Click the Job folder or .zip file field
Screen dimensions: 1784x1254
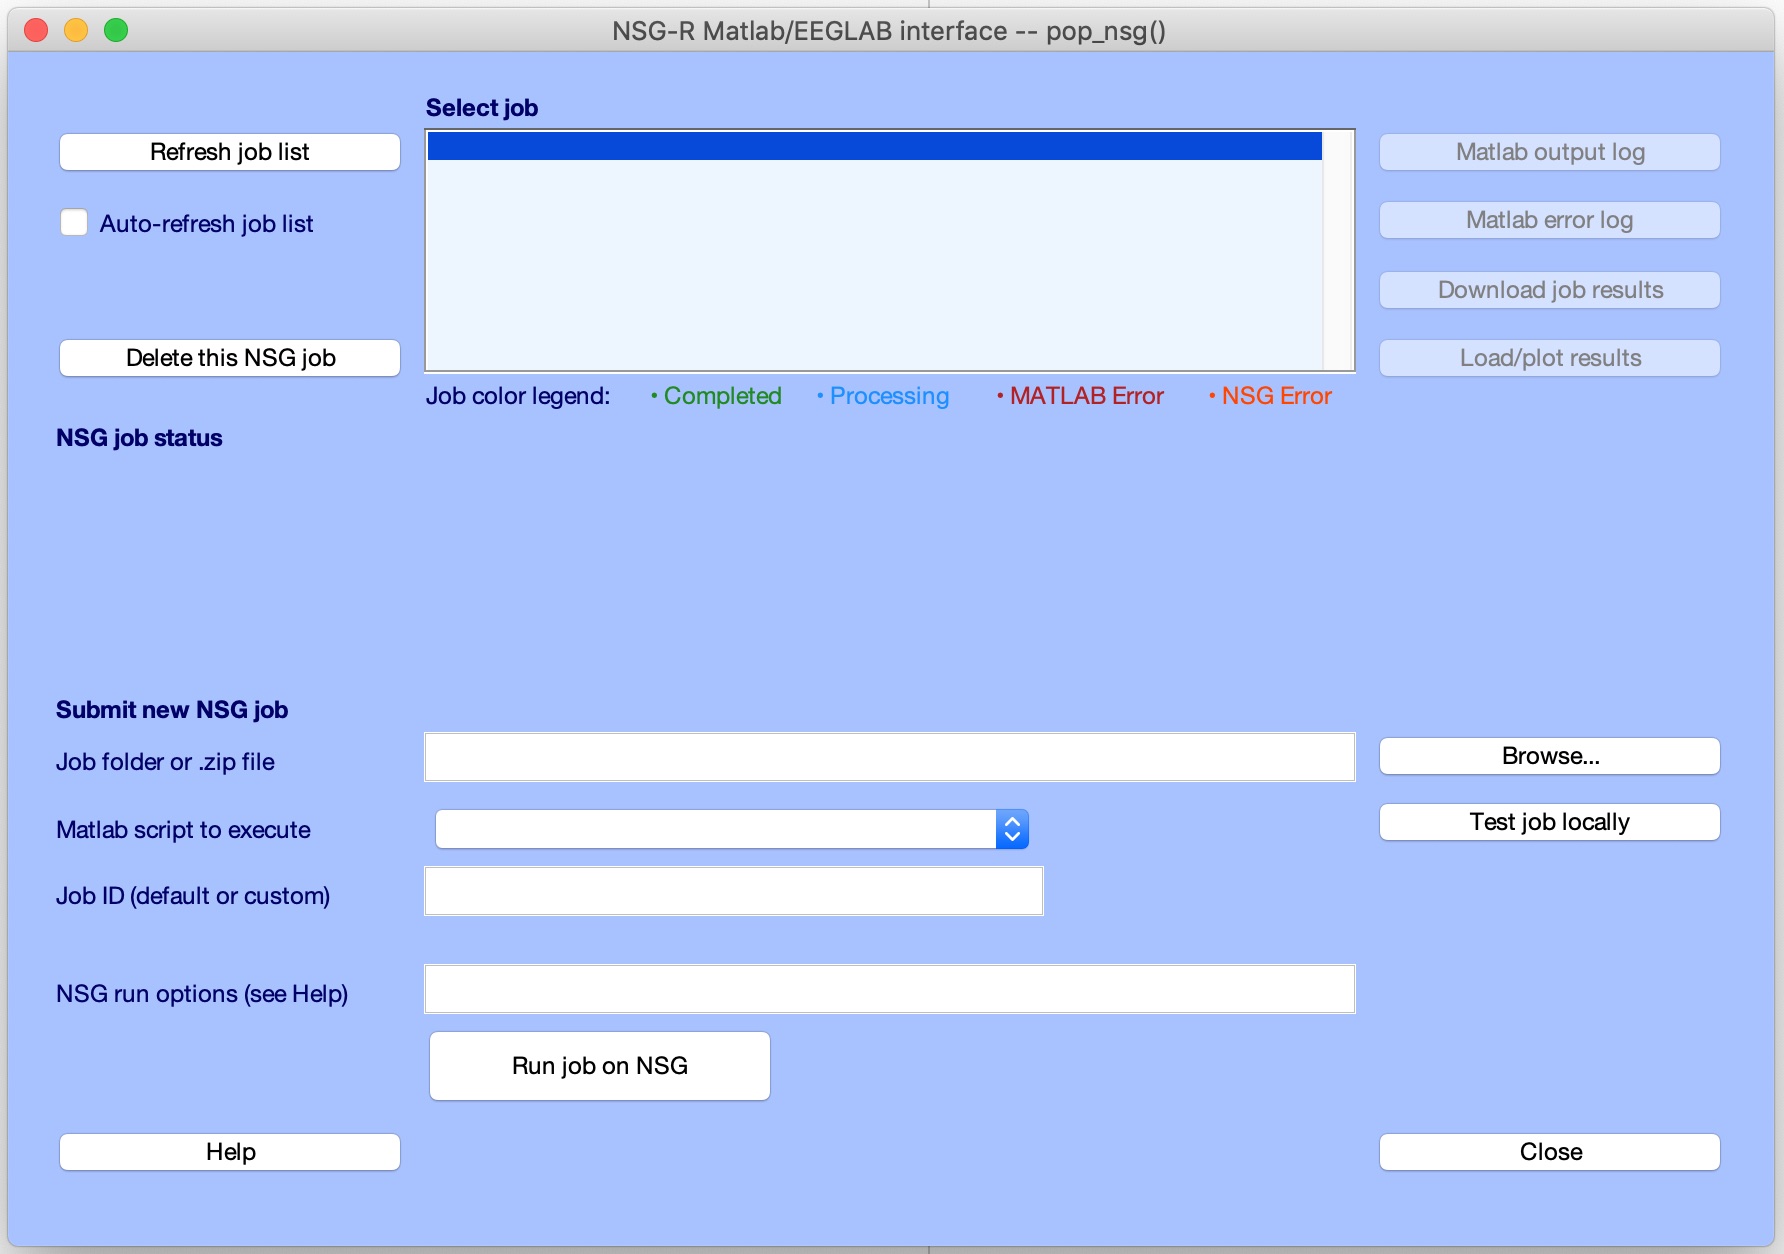click(890, 757)
